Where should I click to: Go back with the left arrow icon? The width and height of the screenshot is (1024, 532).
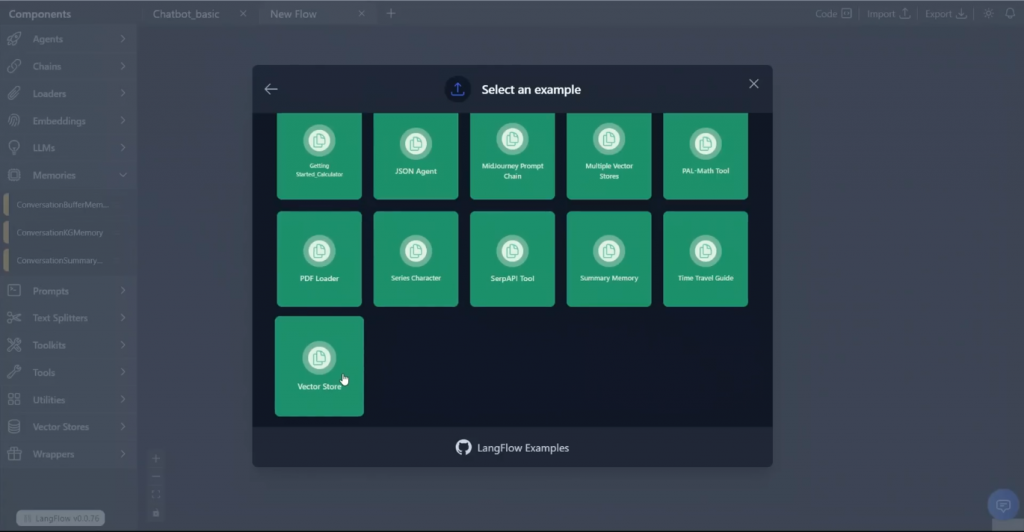coord(271,89)
